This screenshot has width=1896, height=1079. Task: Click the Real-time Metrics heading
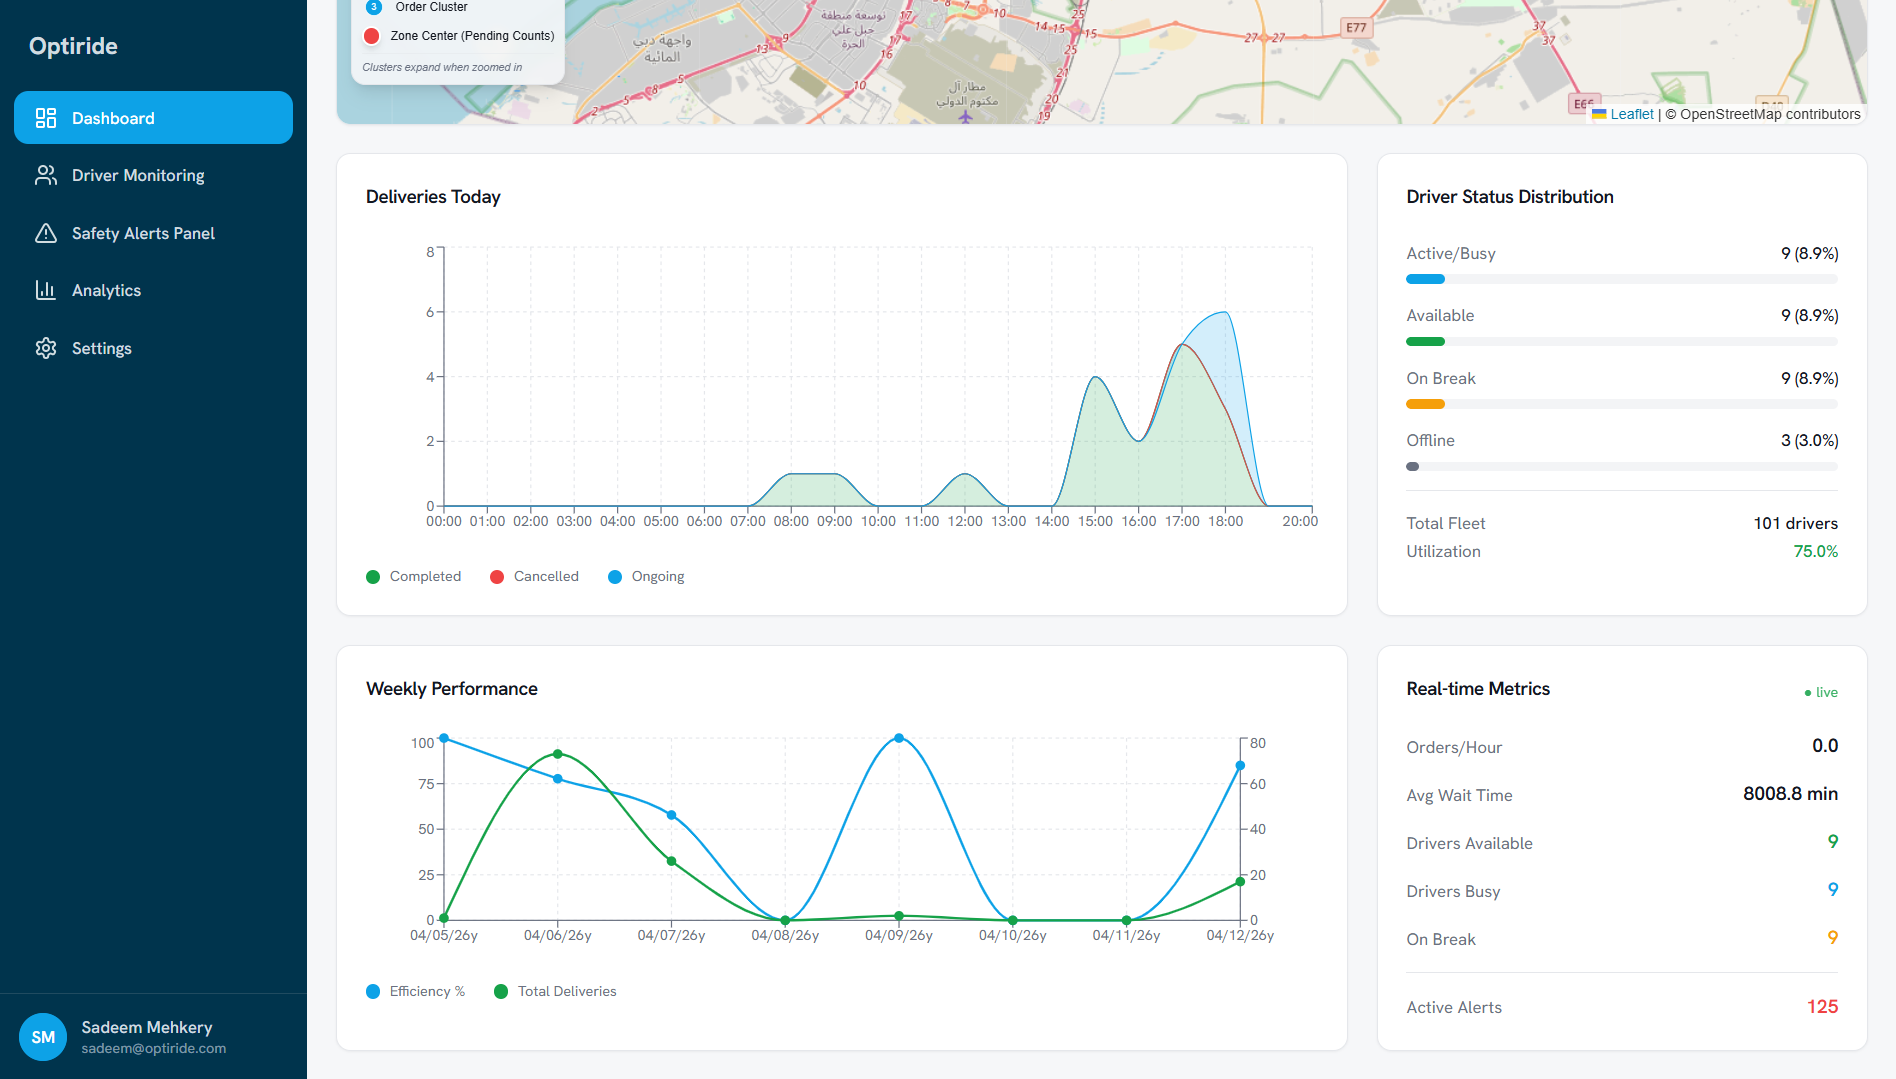pyautogui.click(x=1478, y=689)
